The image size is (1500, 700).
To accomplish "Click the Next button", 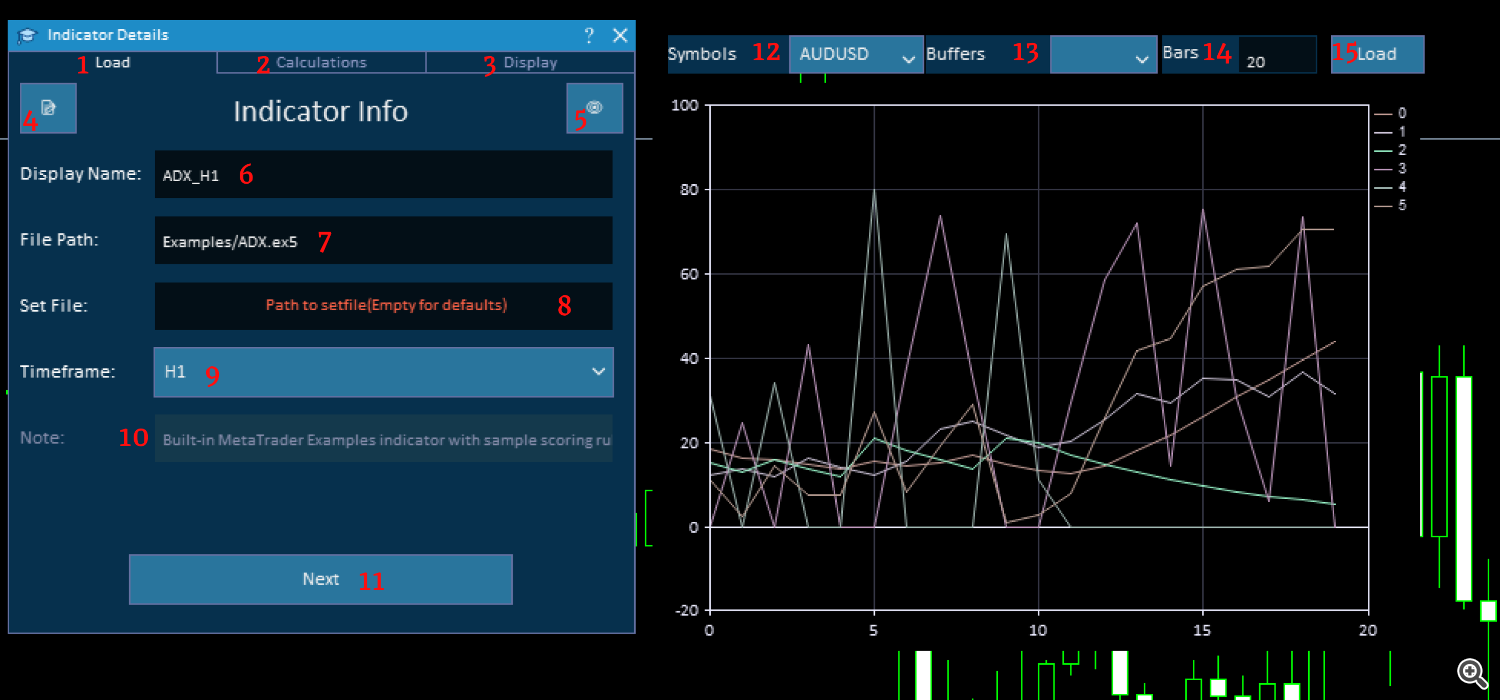I will (x=321, y=579).
